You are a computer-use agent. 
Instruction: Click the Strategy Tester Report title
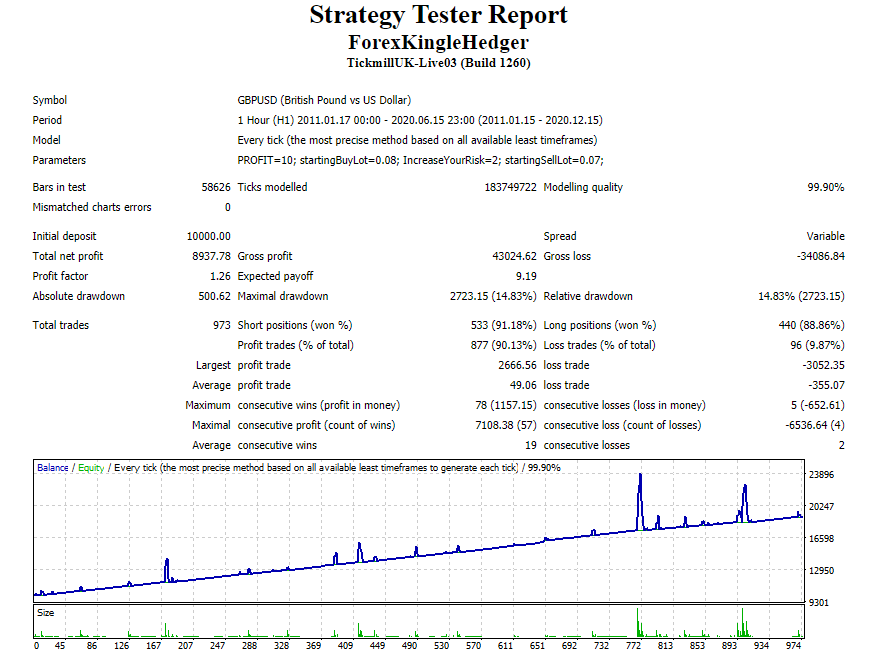438,16
